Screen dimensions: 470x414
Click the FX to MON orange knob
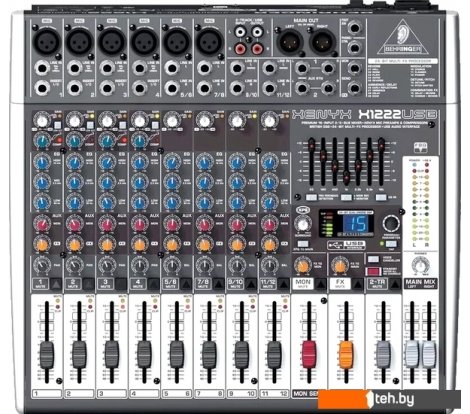pos(303,266)
